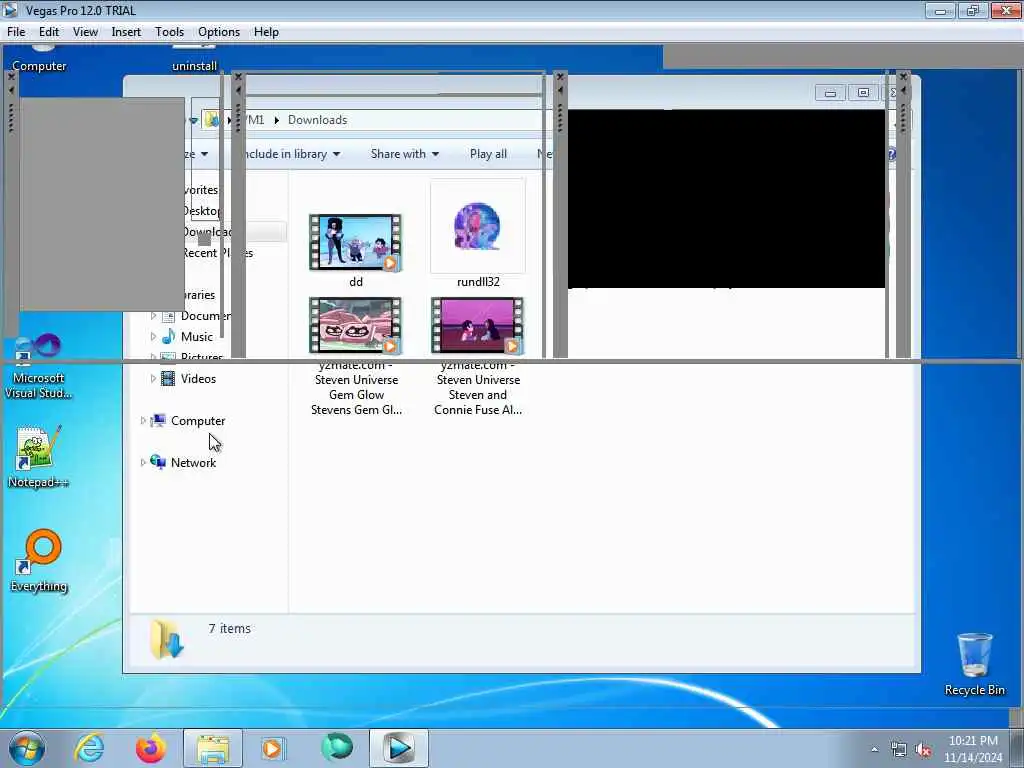Select the Computer desktop icon
Screen dimensions: 1024x768
click(39, 59)
